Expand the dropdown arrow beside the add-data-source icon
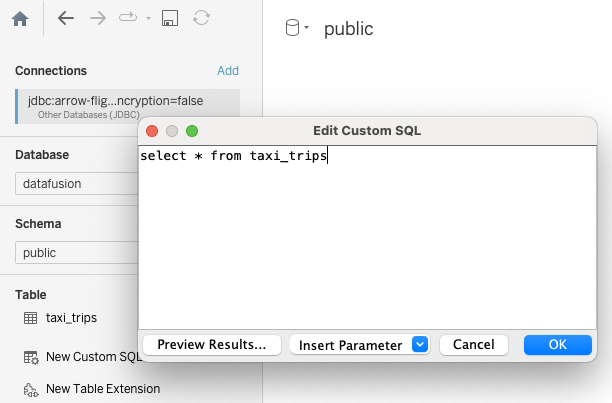 tap(148, 19)
